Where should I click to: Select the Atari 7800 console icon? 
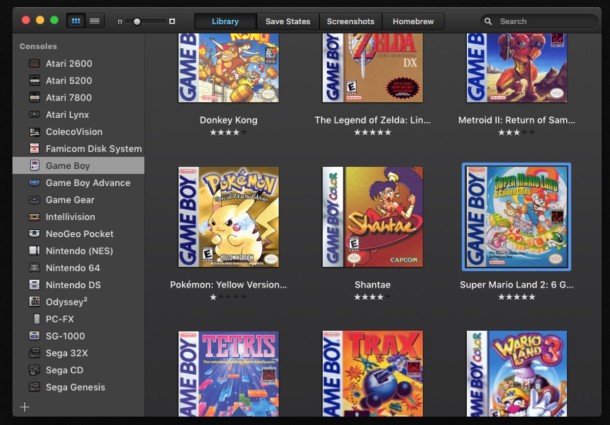coord(34,97)
